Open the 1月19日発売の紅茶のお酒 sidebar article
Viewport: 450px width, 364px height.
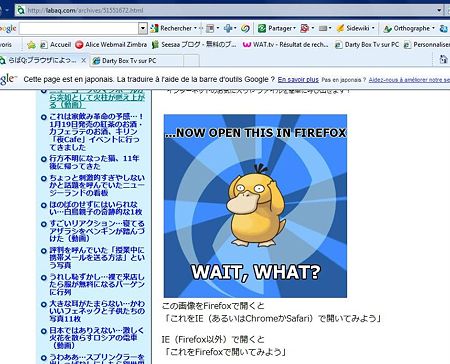97,132
